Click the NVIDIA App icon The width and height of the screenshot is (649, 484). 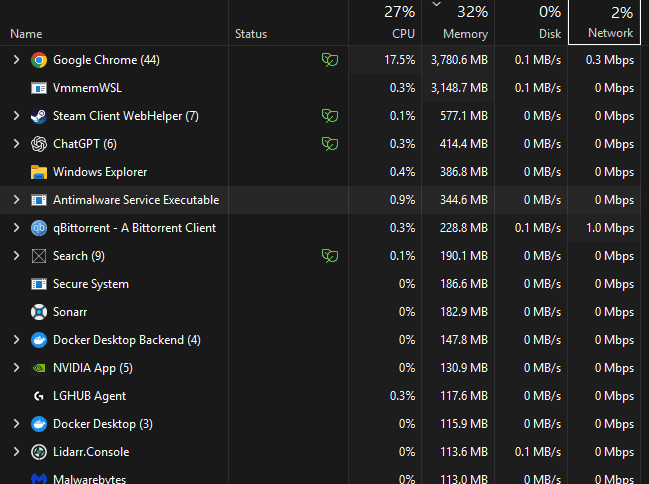pyautogui.click(x=39, y=368)
